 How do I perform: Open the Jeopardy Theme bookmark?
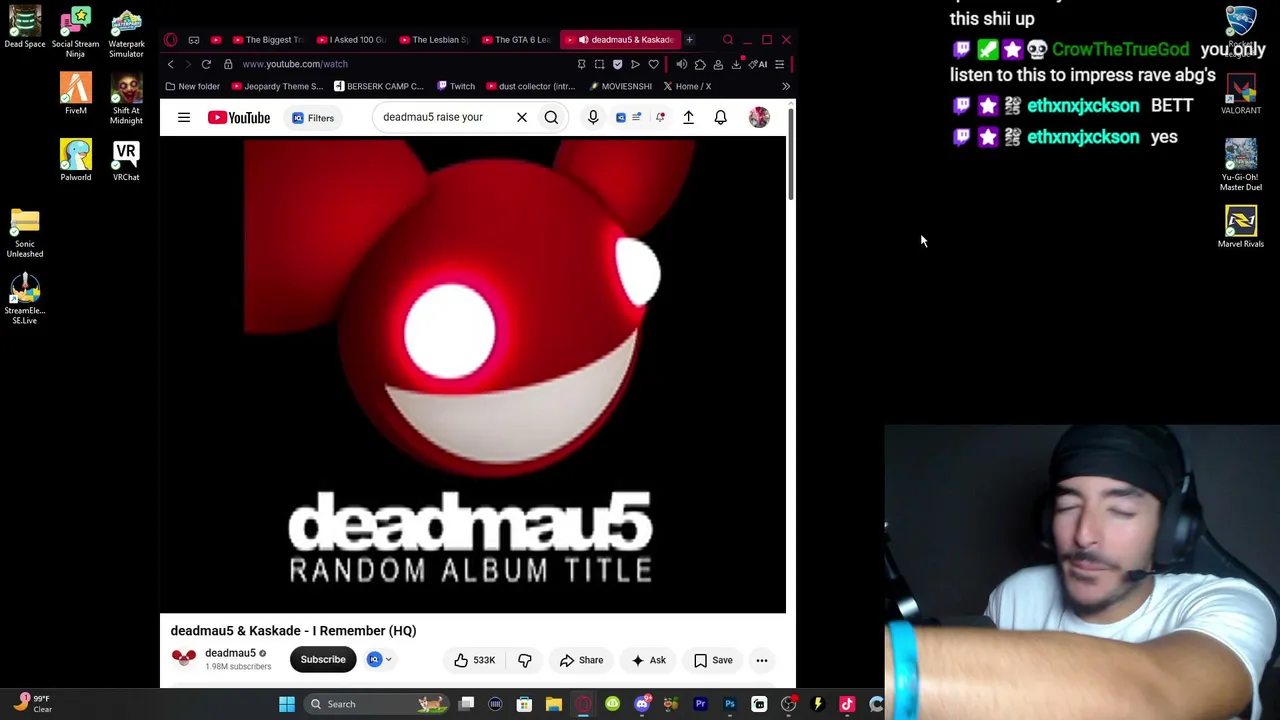[x=277, y=86]
